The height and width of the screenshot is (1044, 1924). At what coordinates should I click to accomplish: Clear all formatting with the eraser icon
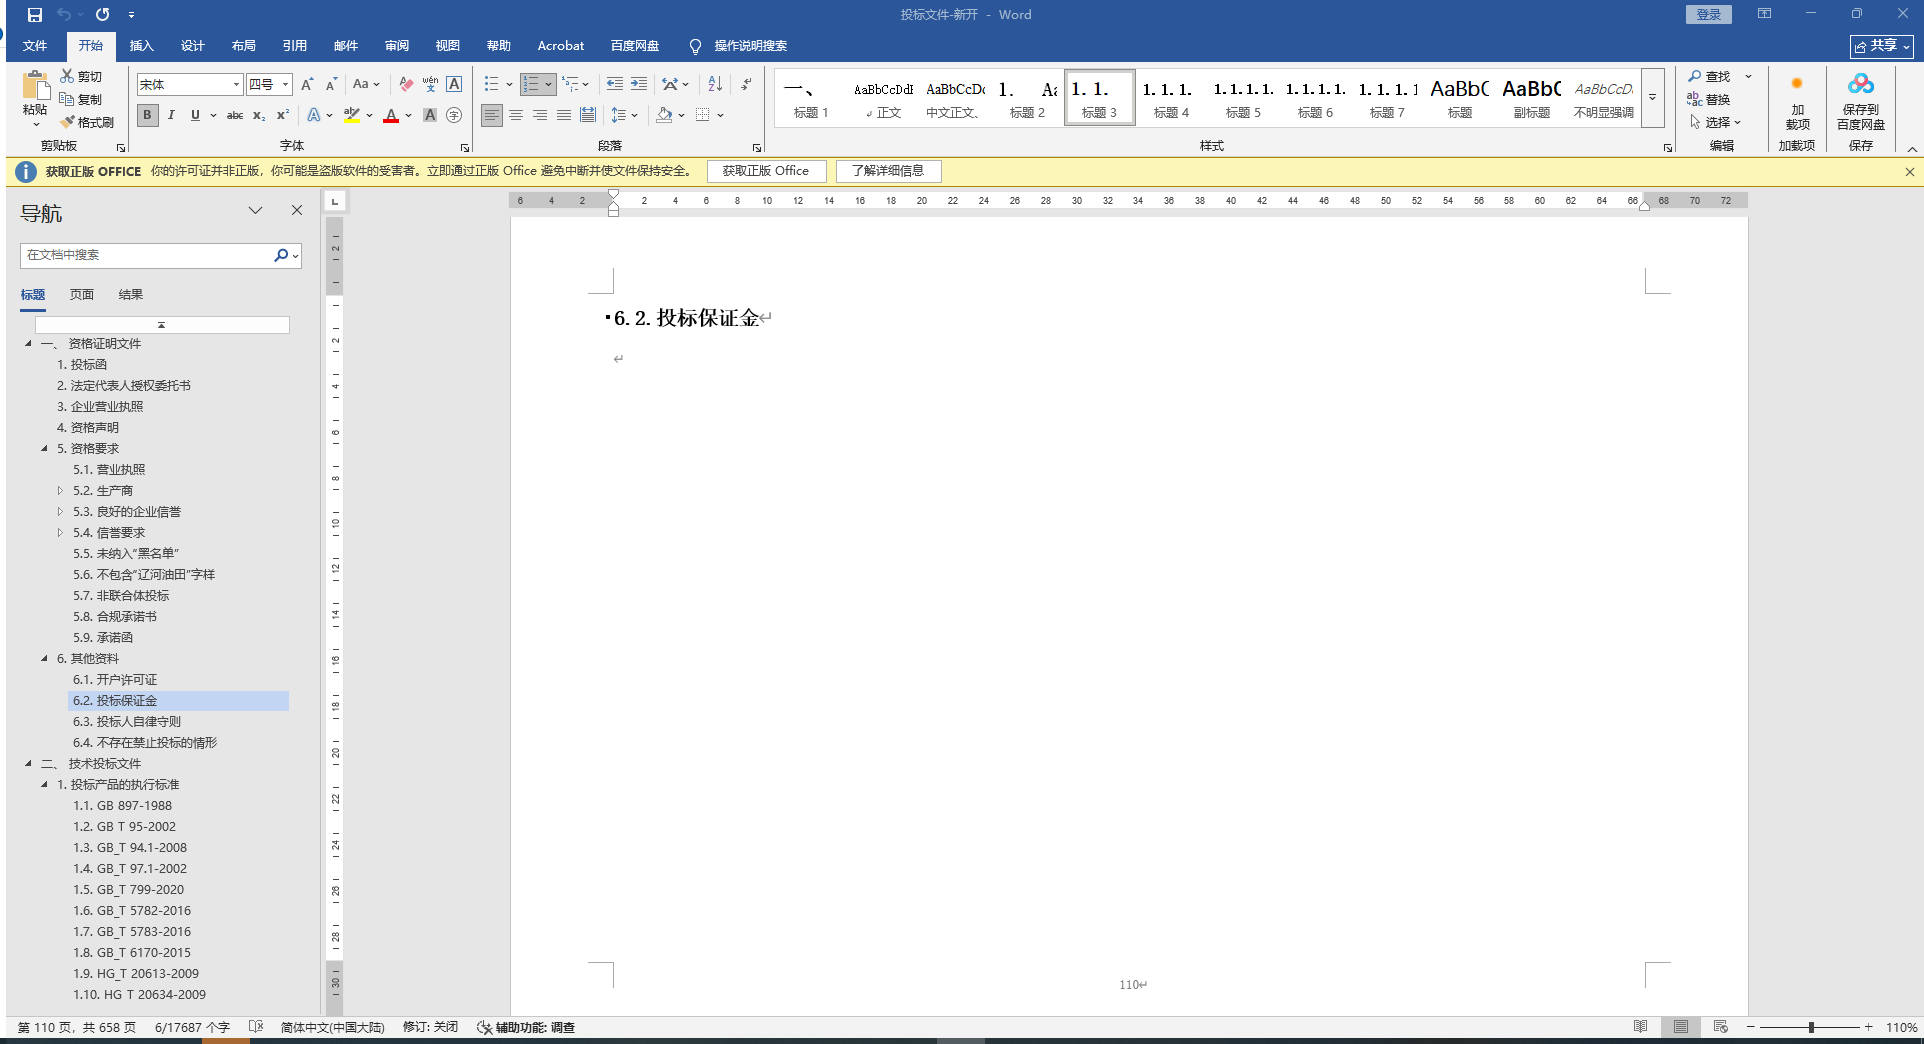(x=405, y=85)
